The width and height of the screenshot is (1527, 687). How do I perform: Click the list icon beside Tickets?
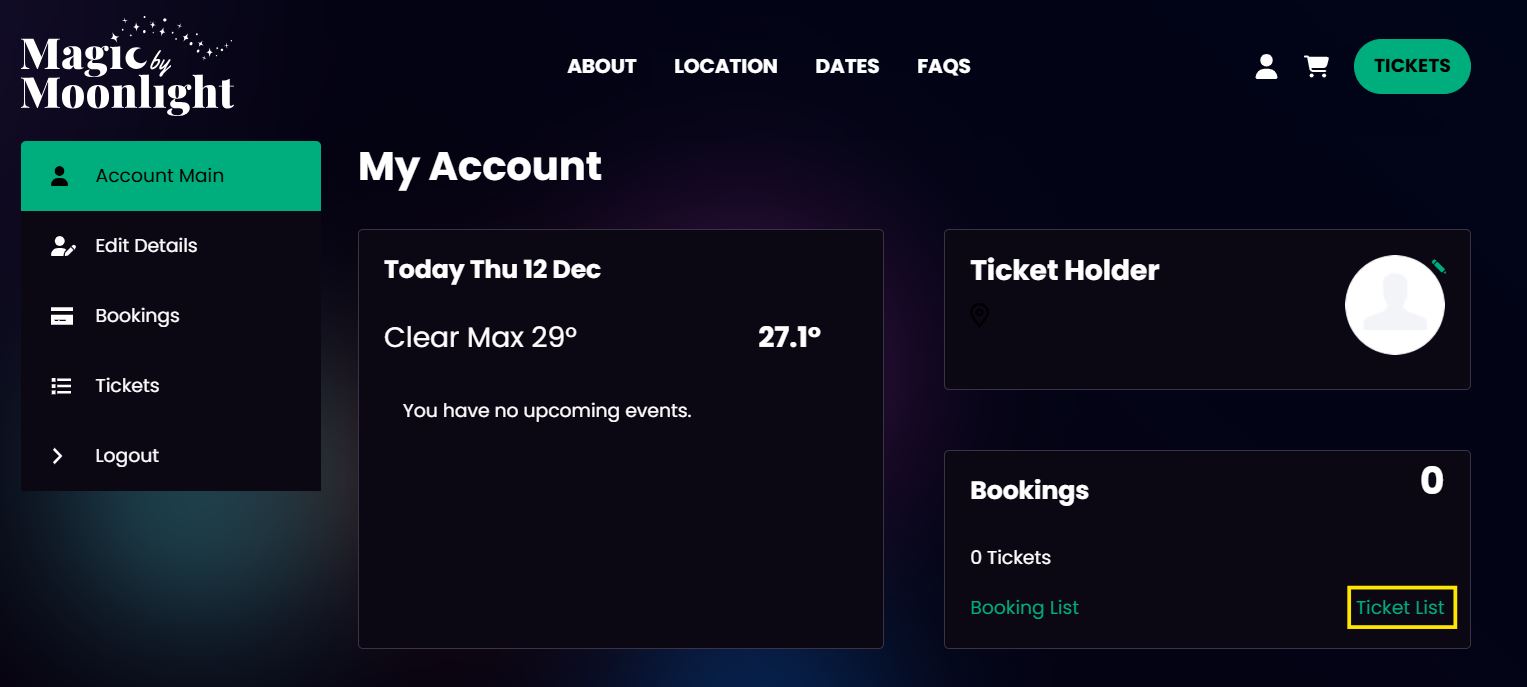61,386
